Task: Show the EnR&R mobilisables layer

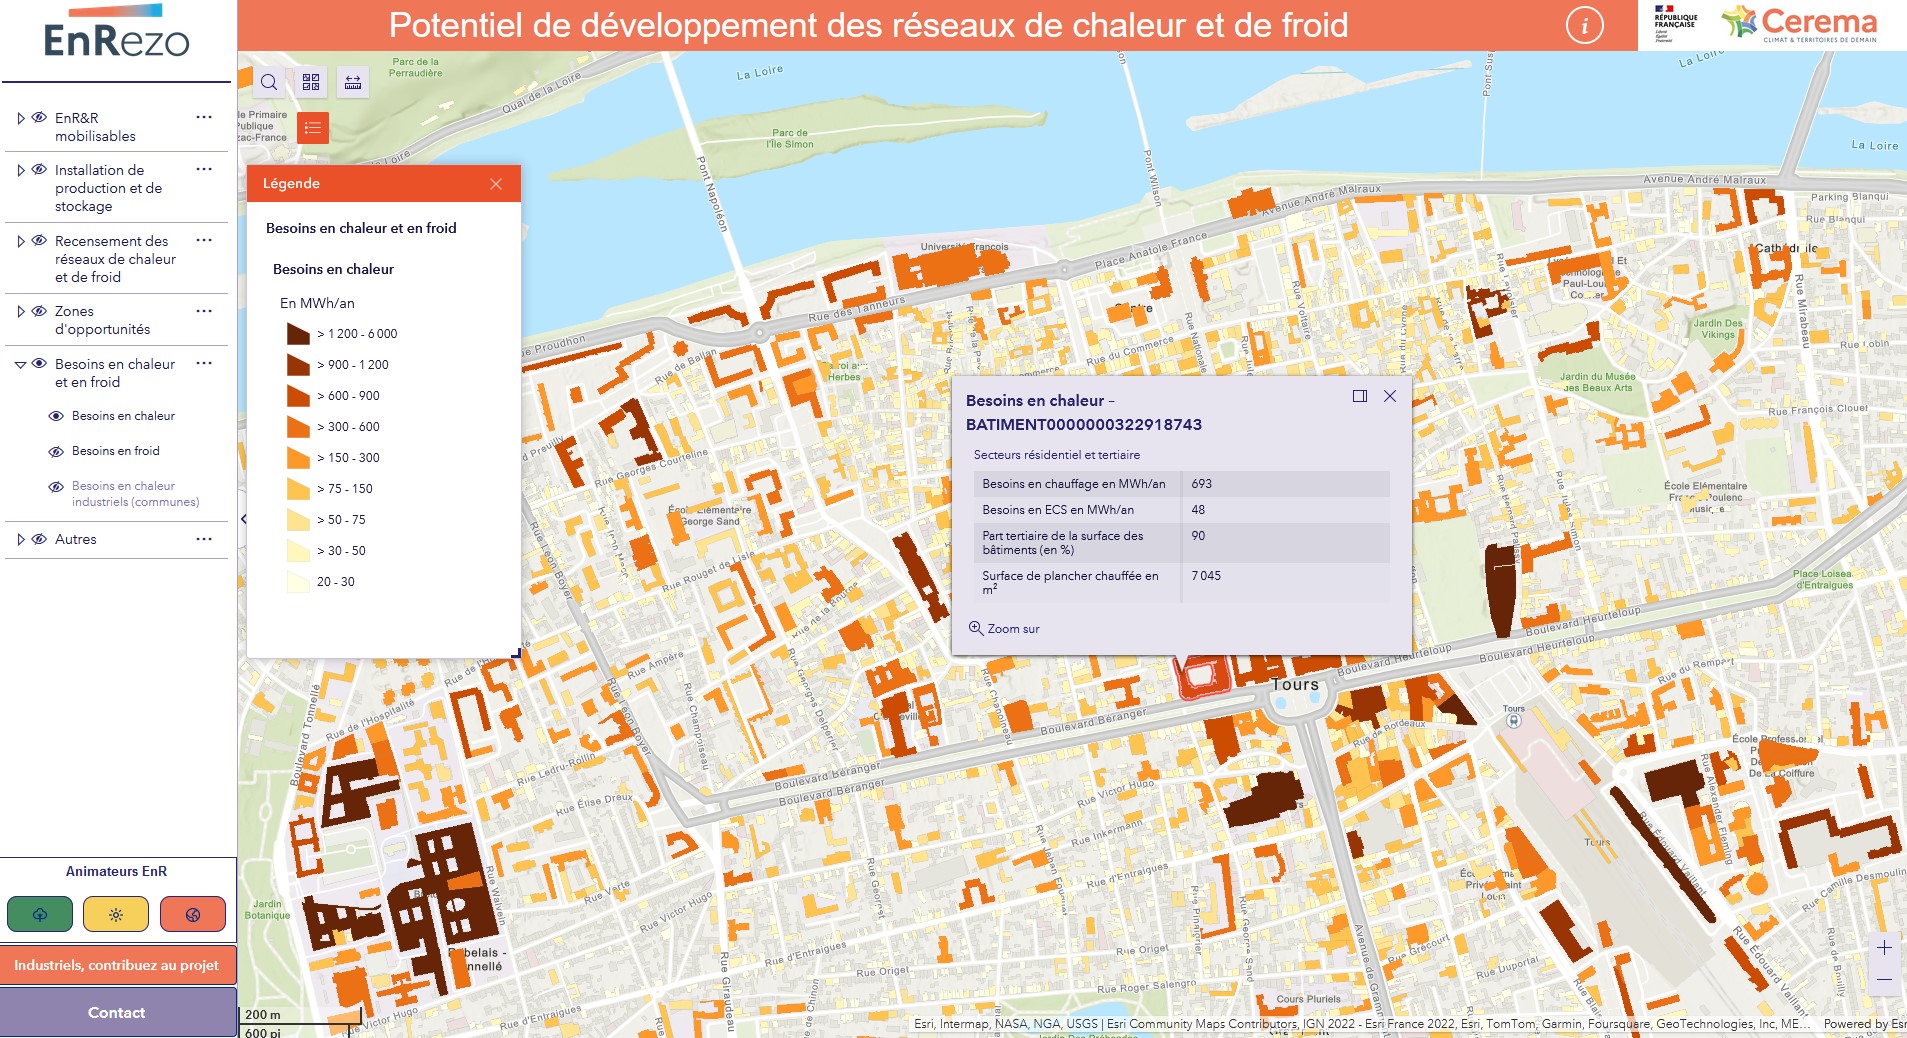Action: click(39, 117)
